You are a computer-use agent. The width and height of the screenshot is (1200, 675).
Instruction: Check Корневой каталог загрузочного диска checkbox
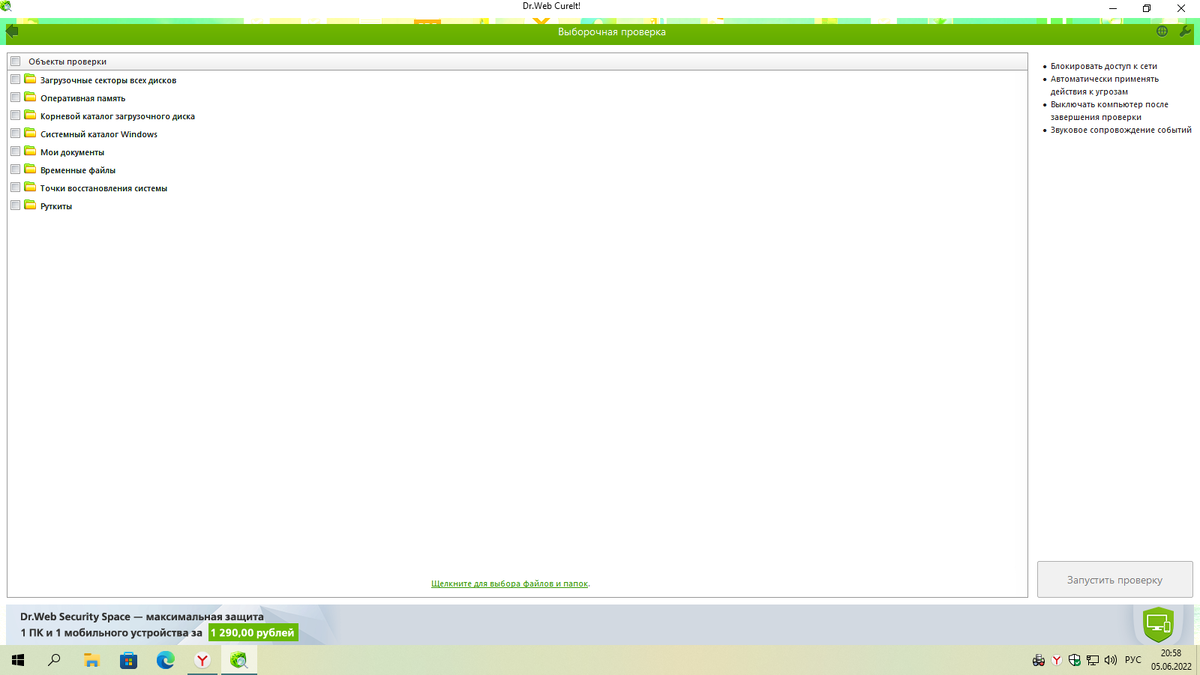click(15, 116)
